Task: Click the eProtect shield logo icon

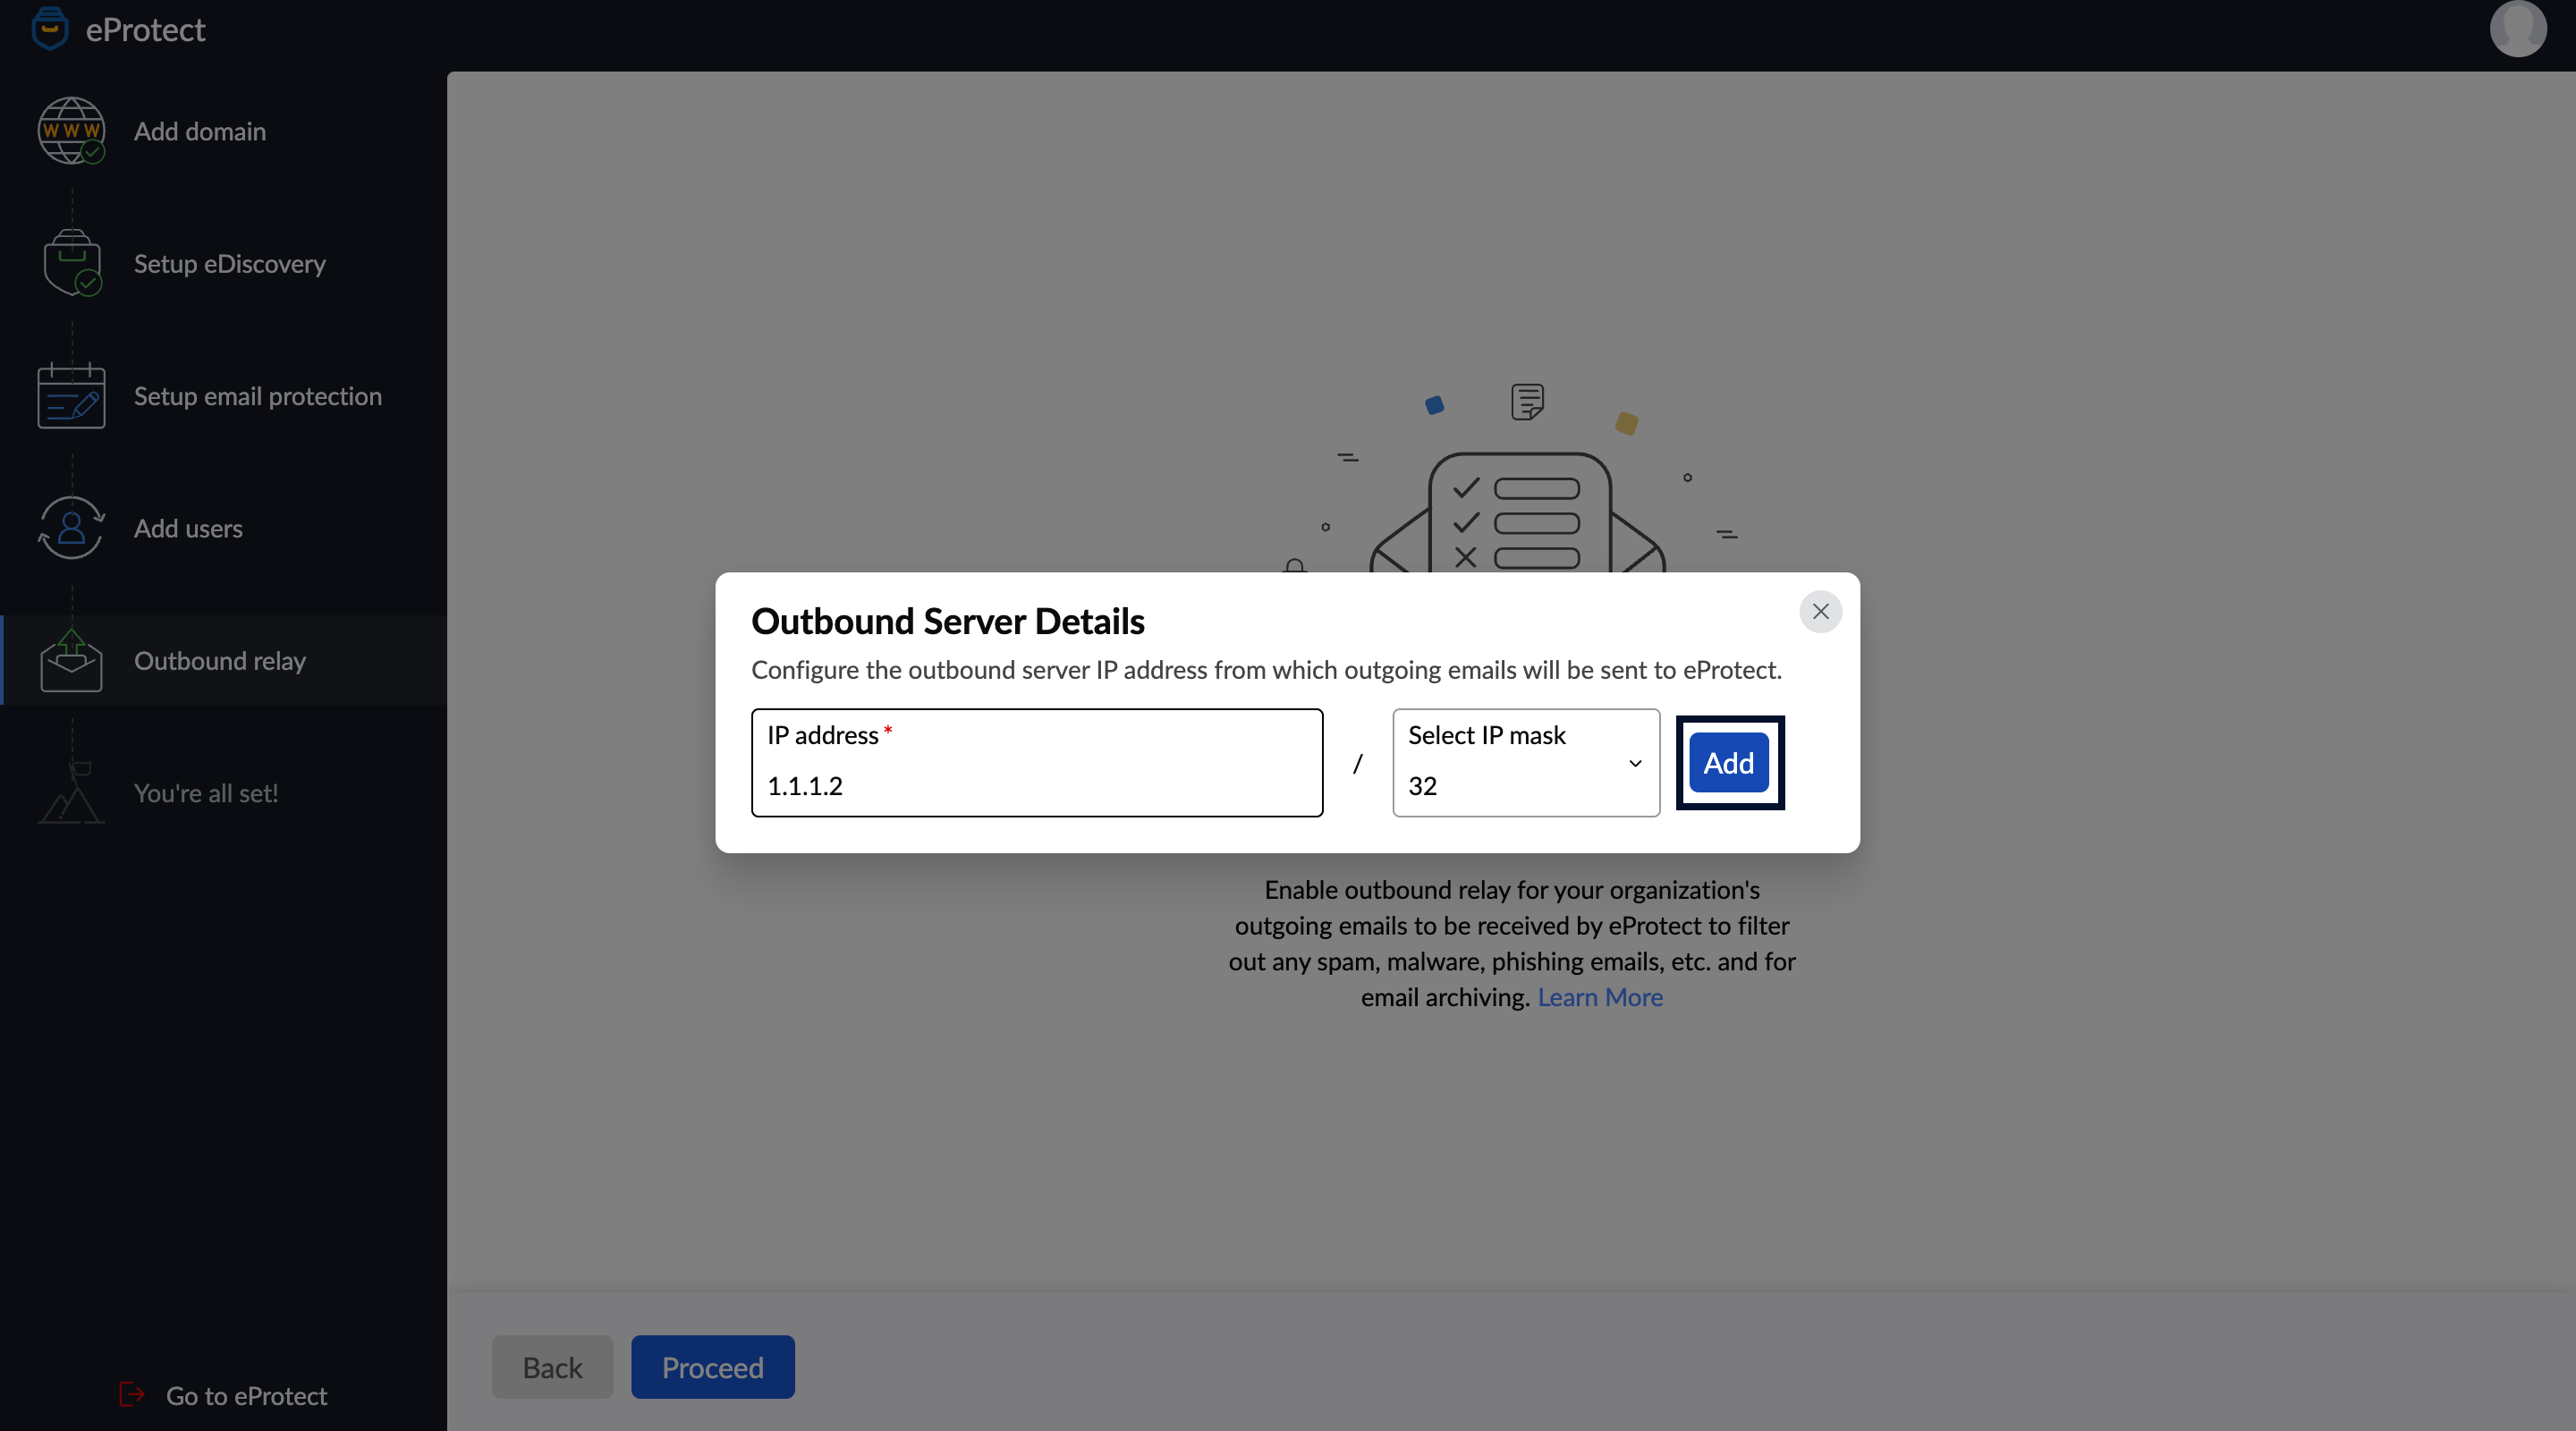Action: click(x=49, y=28)
